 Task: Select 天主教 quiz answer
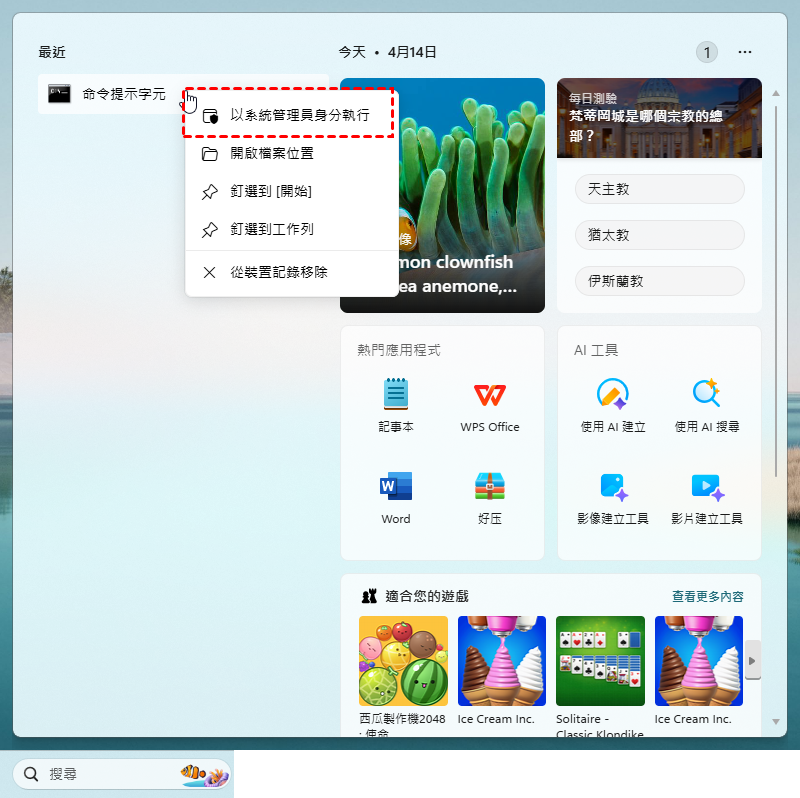coord(659,189)
